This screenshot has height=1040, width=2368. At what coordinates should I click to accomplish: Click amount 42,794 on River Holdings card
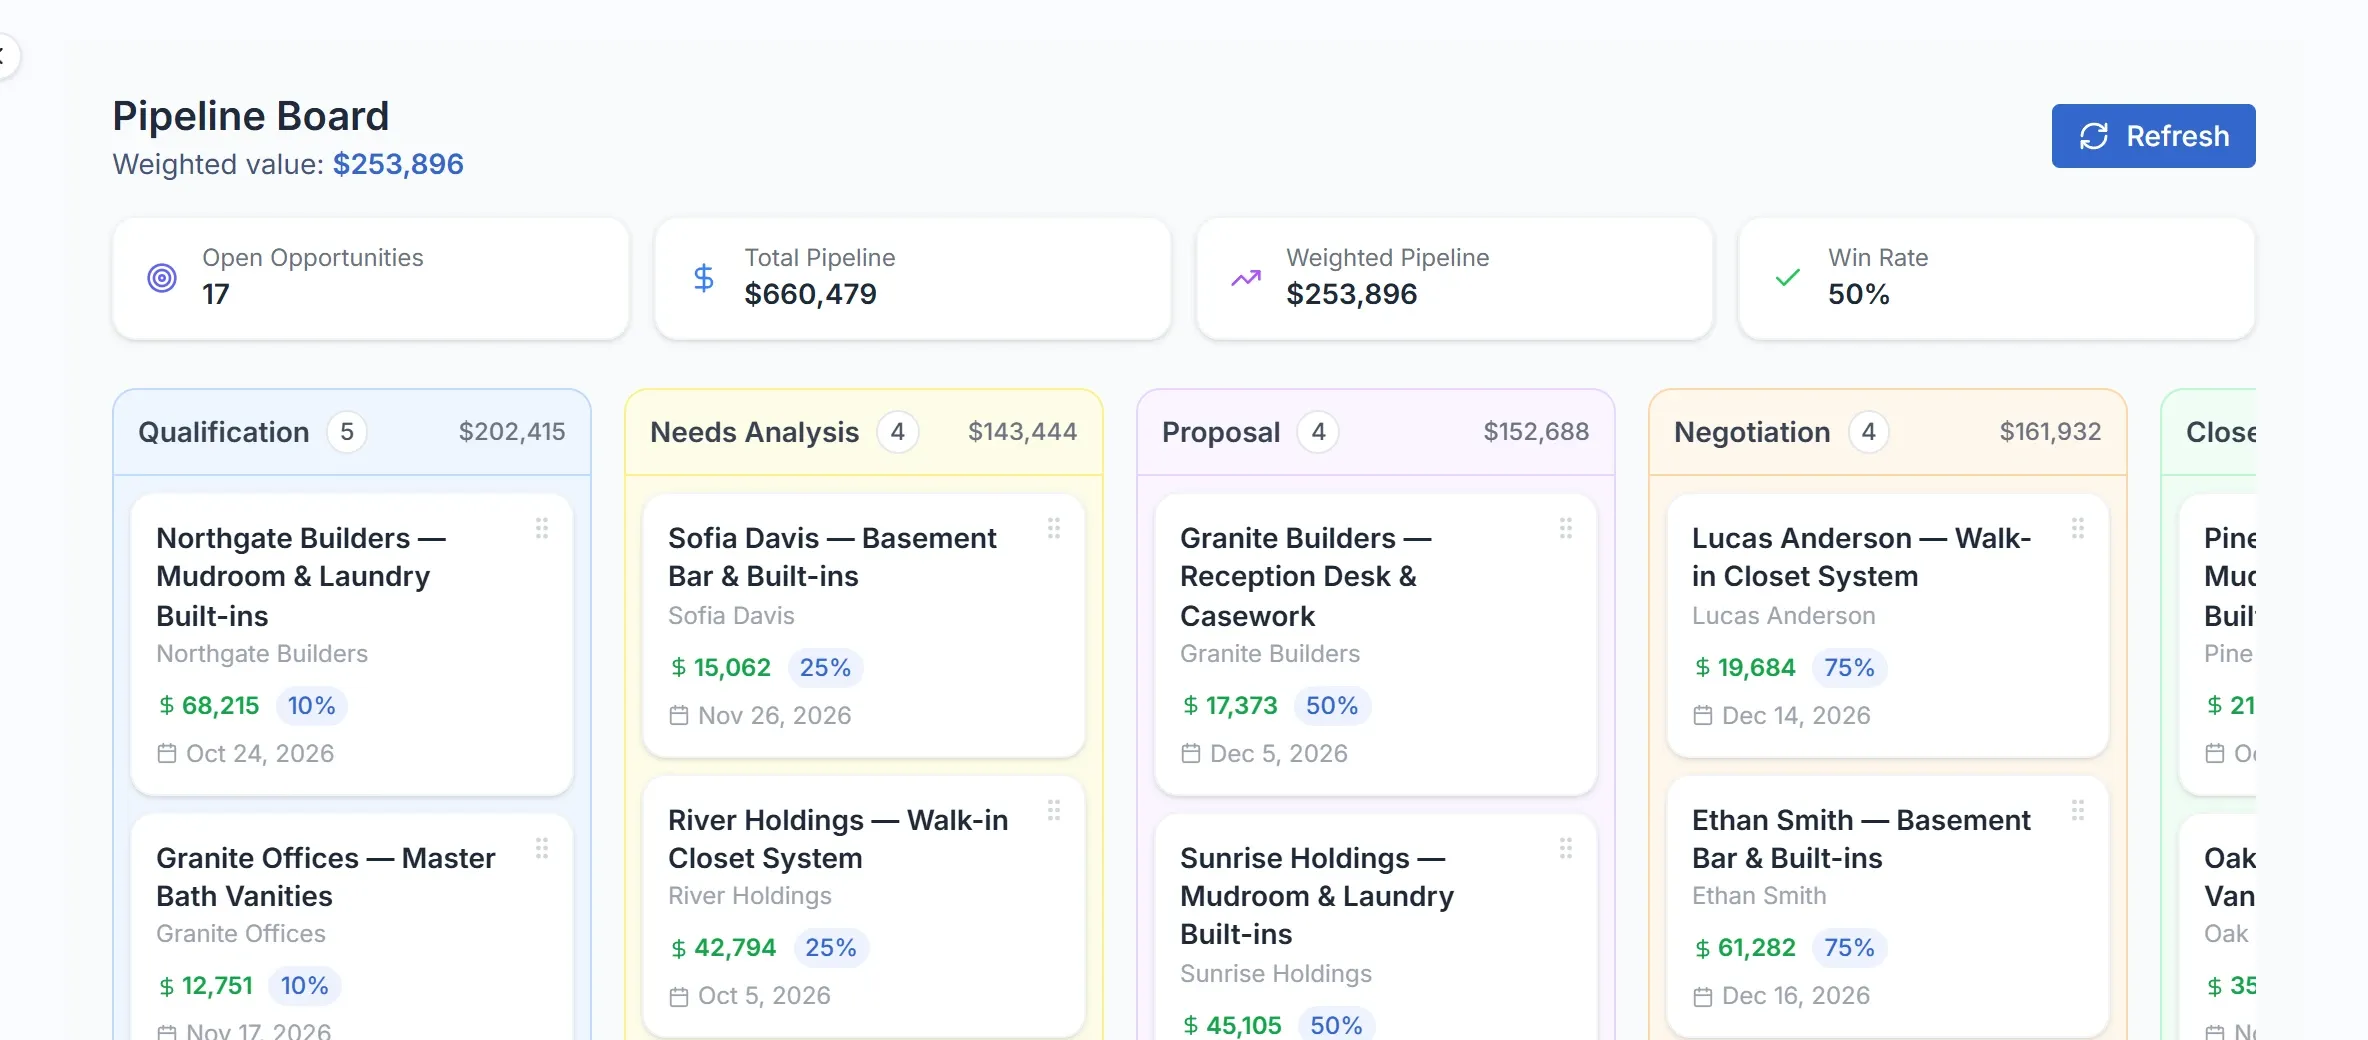(735, 948)
